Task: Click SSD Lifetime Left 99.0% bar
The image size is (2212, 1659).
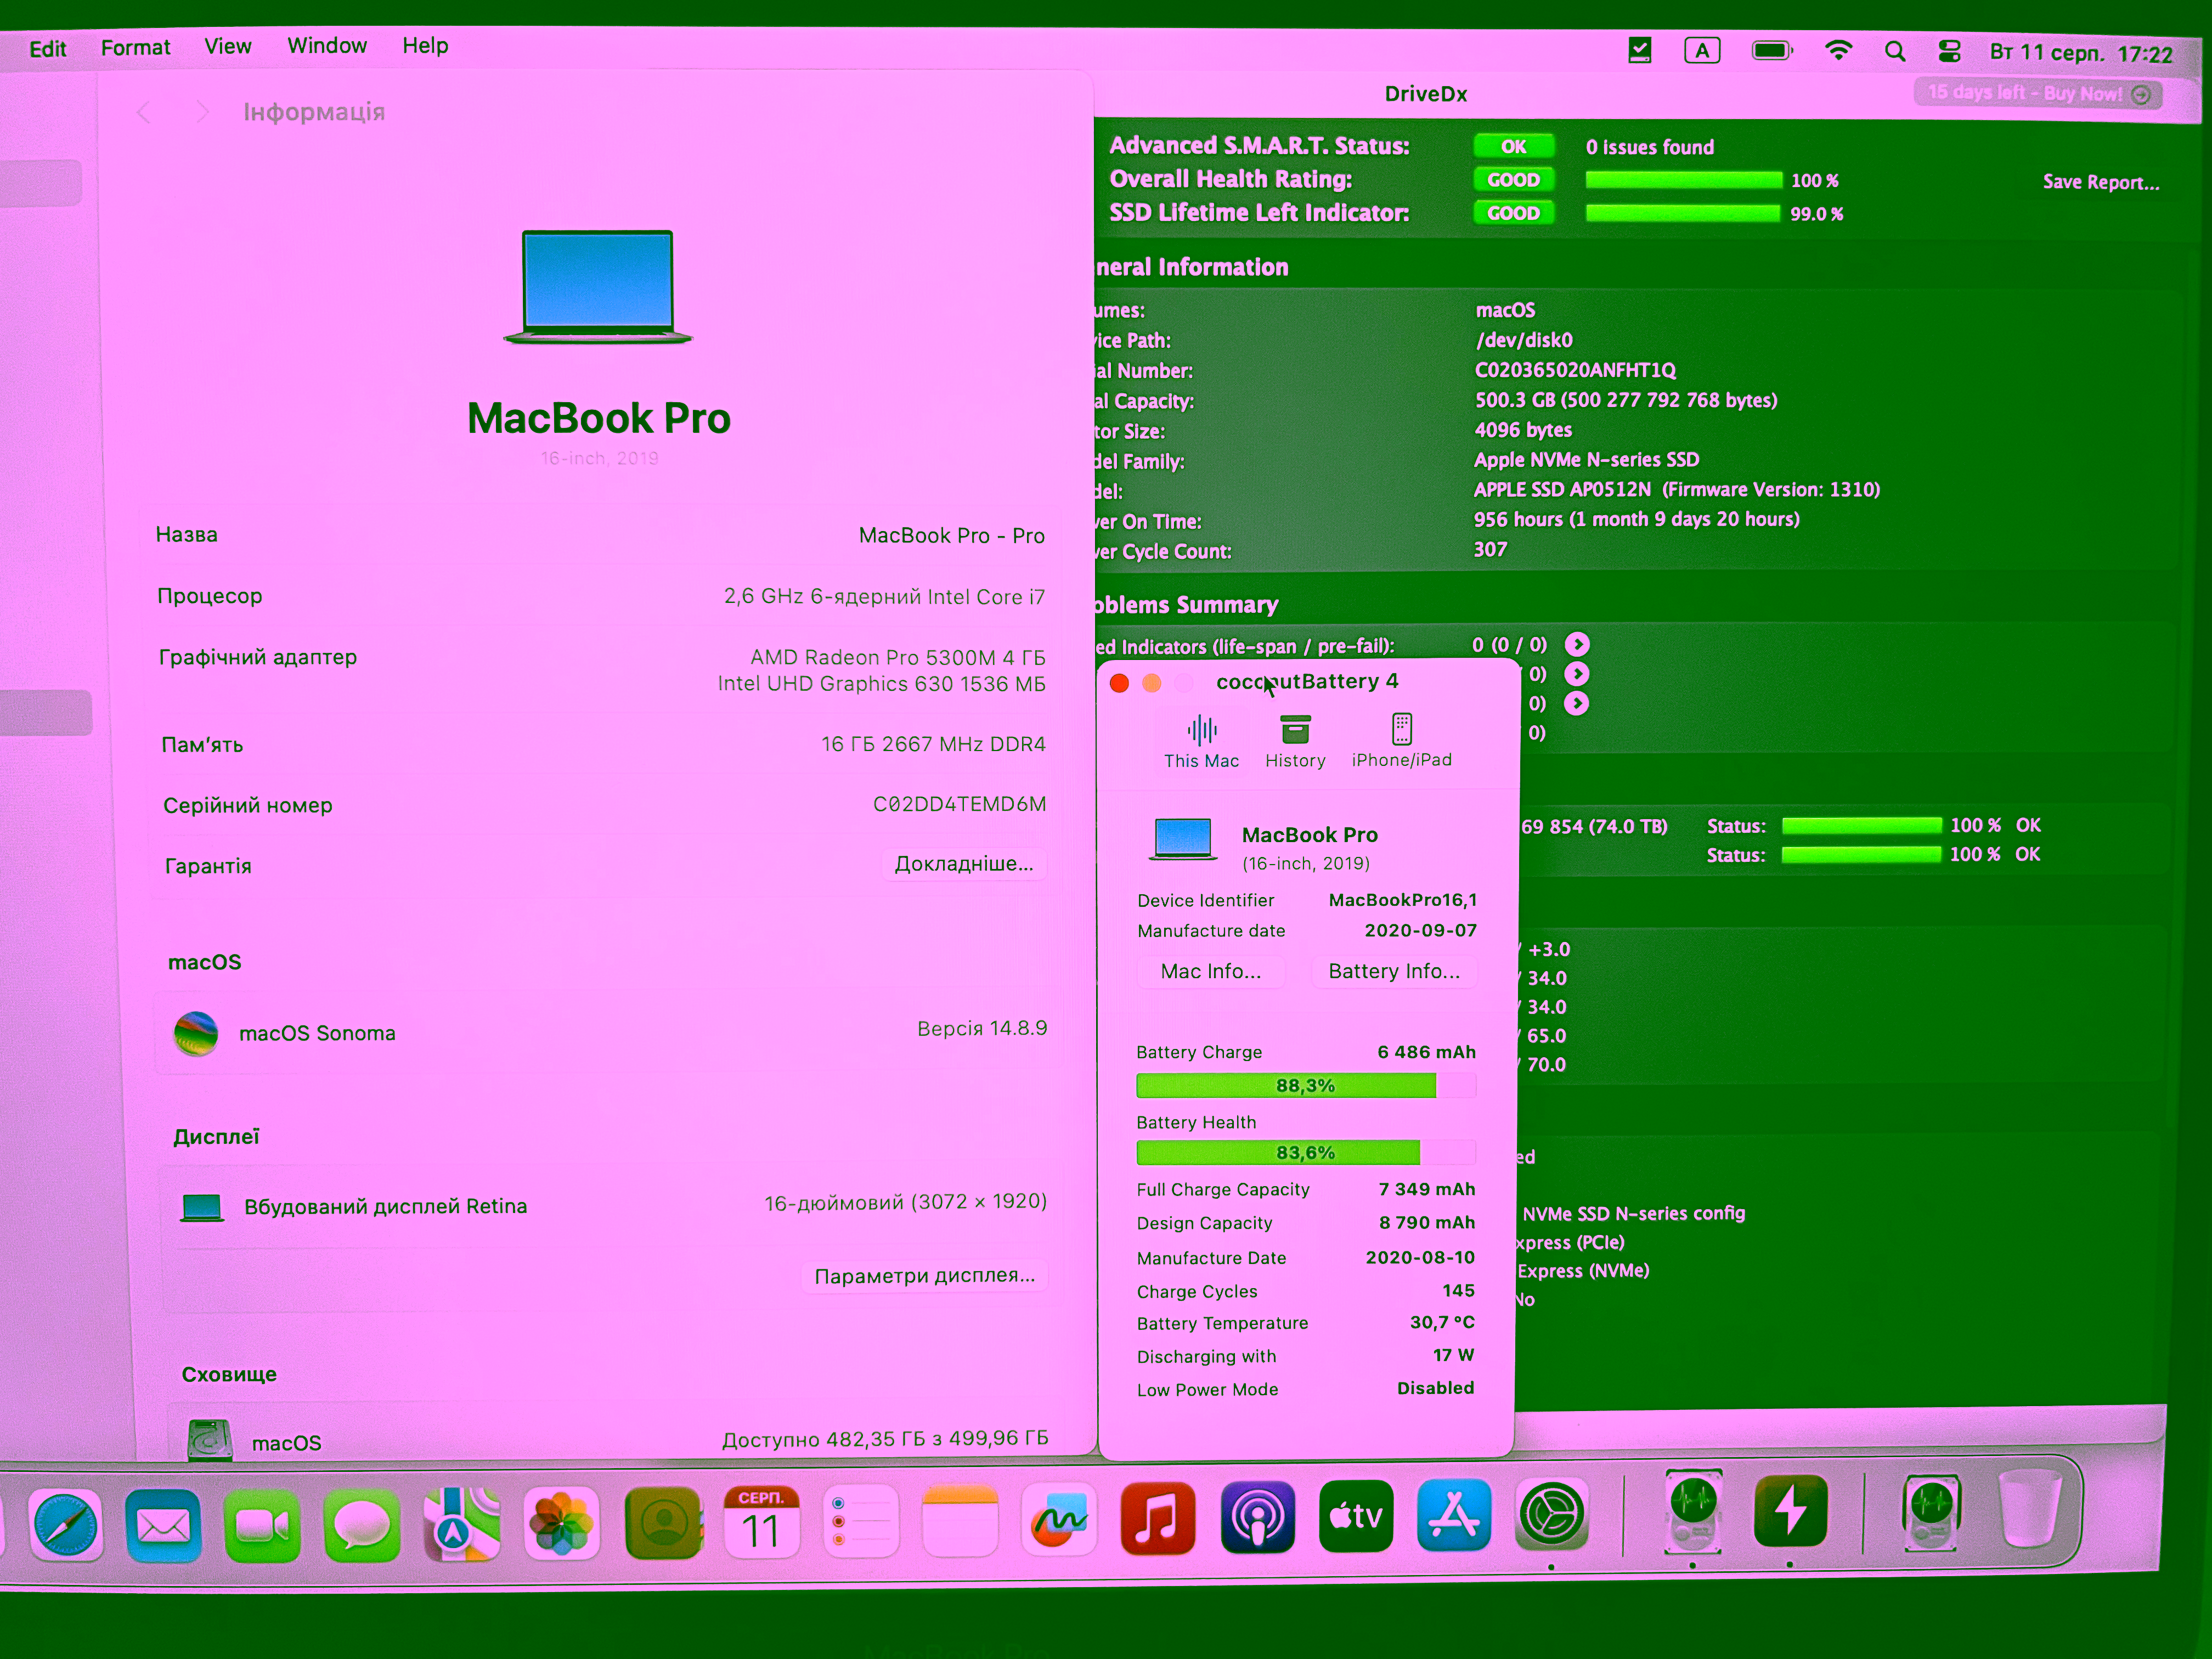Action: tap(1683, 213)
